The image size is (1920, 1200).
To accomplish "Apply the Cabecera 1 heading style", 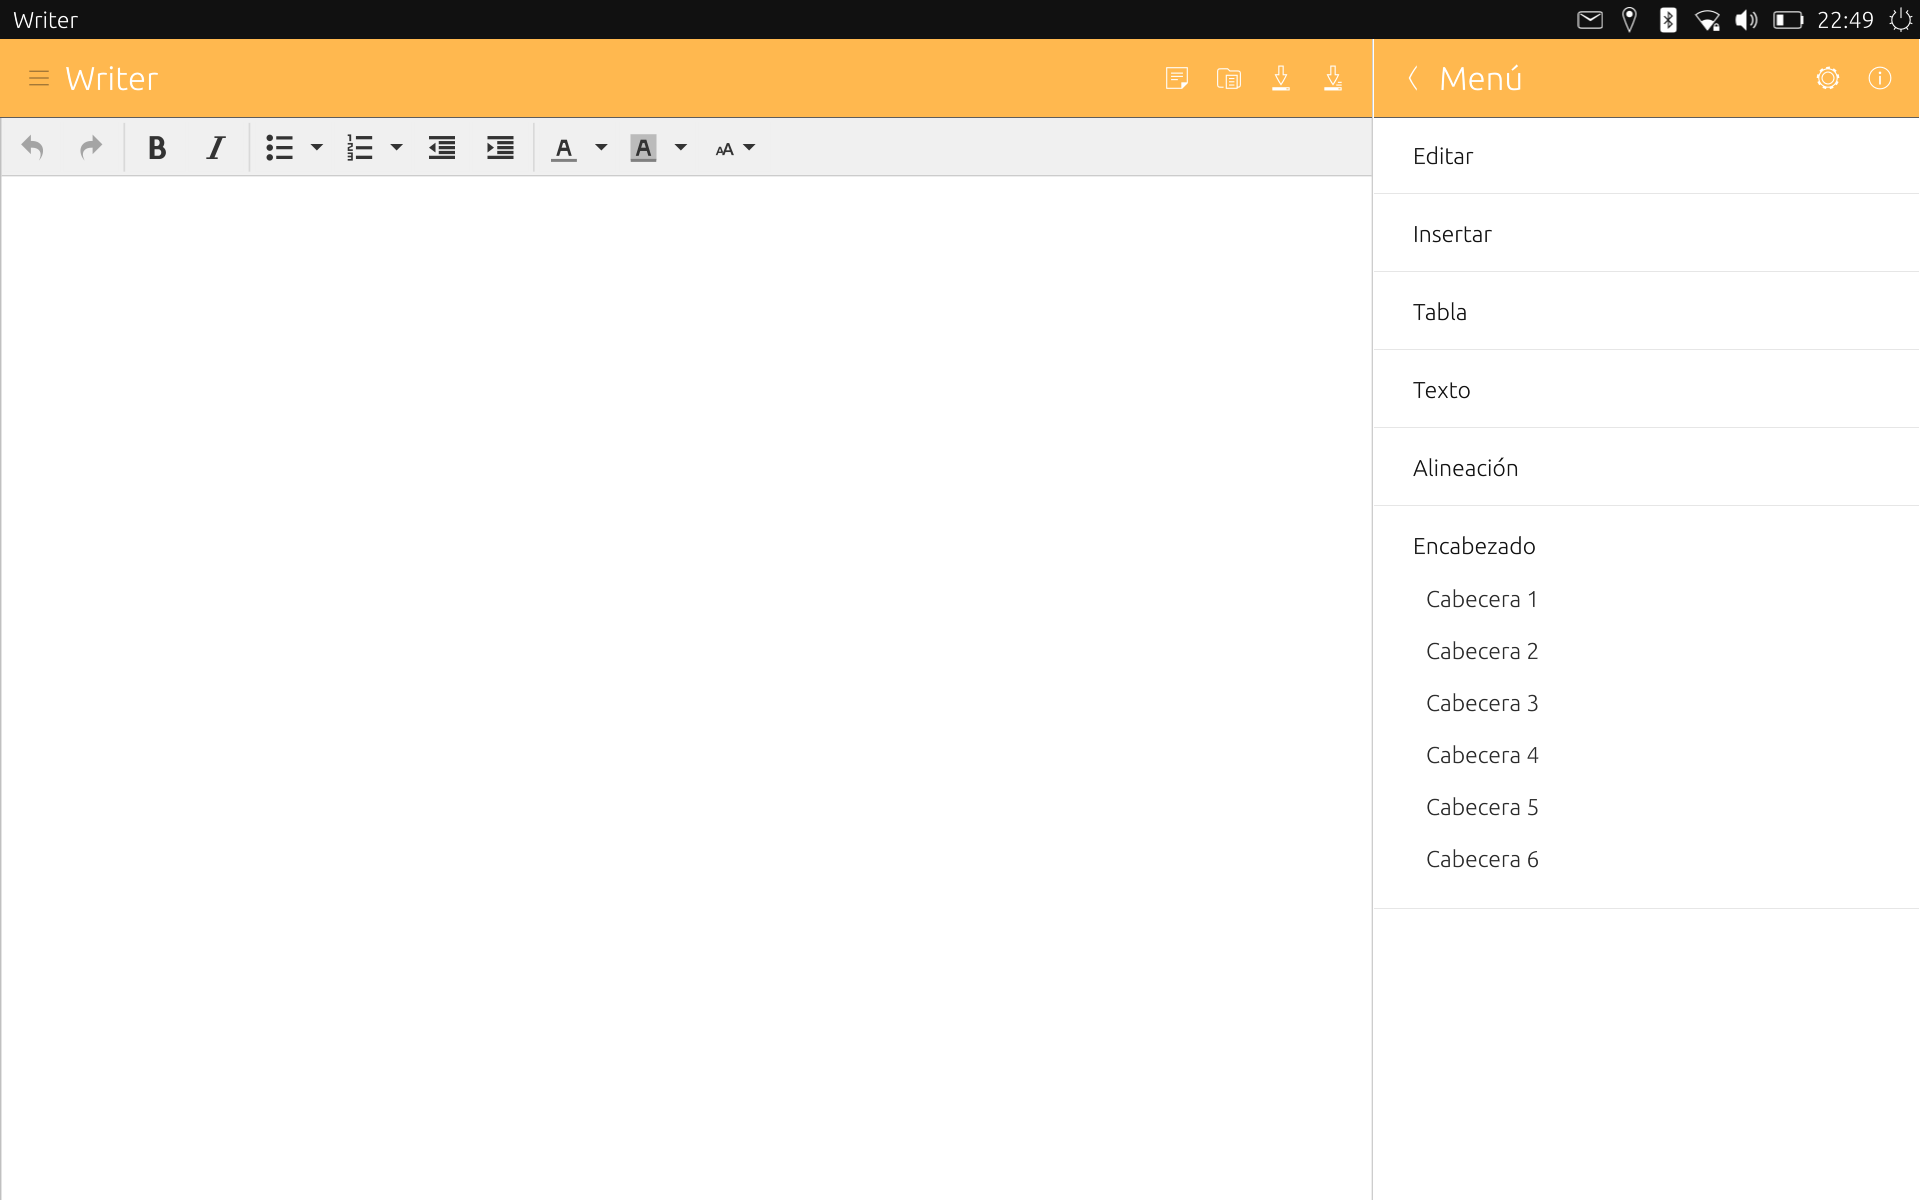I will (x=1481, y=599).
